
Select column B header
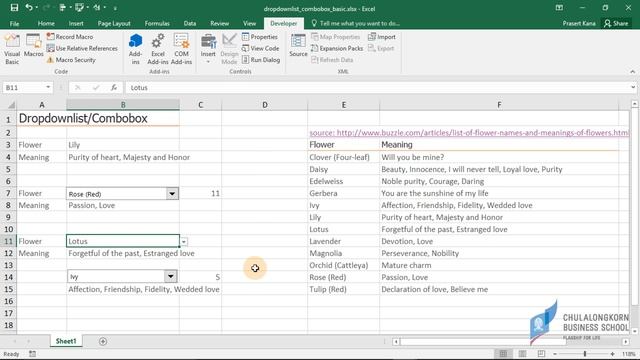click(123, 105)
